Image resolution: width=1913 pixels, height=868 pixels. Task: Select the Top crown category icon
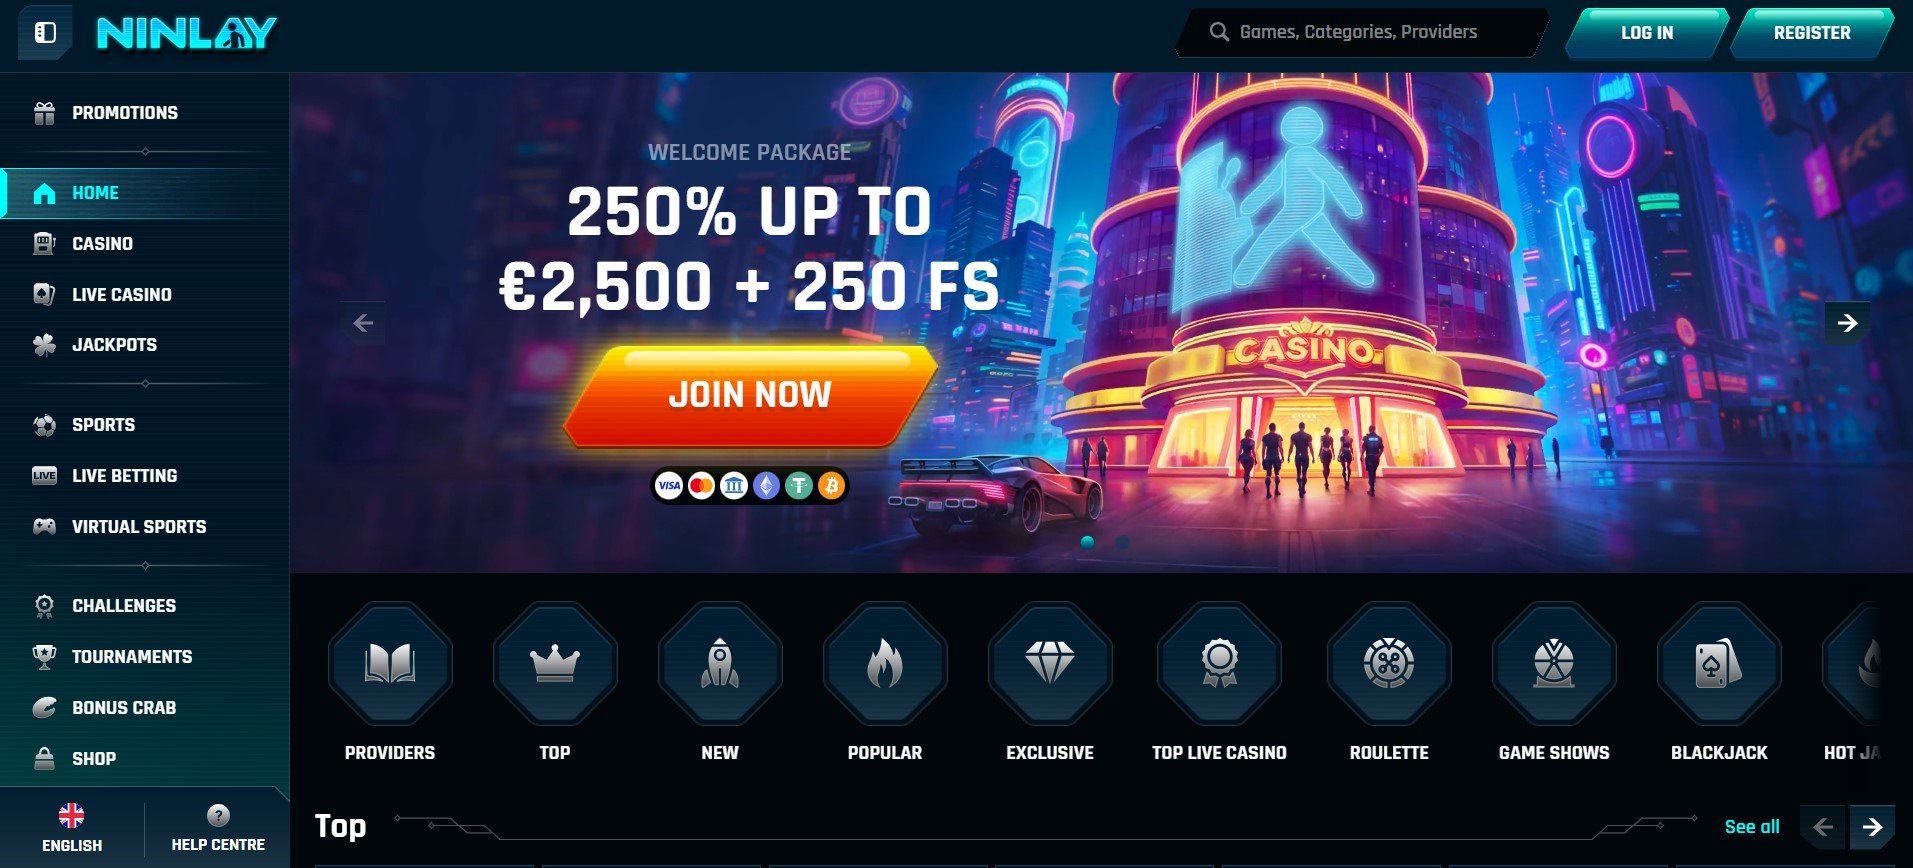(x=555, y=664)
